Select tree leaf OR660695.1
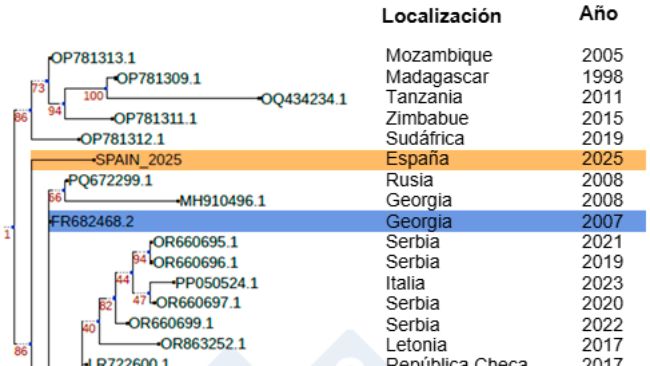Image resolution: width=650 pixels, height=366 pixels. [195, 242]
